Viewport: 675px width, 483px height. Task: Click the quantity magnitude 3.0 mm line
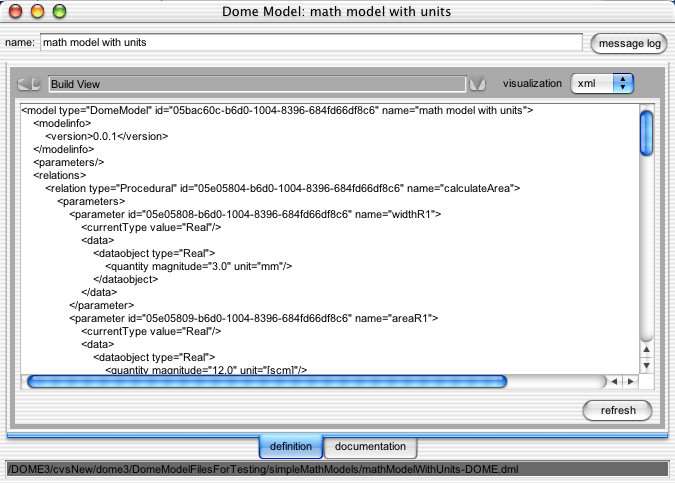(x=198, y=266)
